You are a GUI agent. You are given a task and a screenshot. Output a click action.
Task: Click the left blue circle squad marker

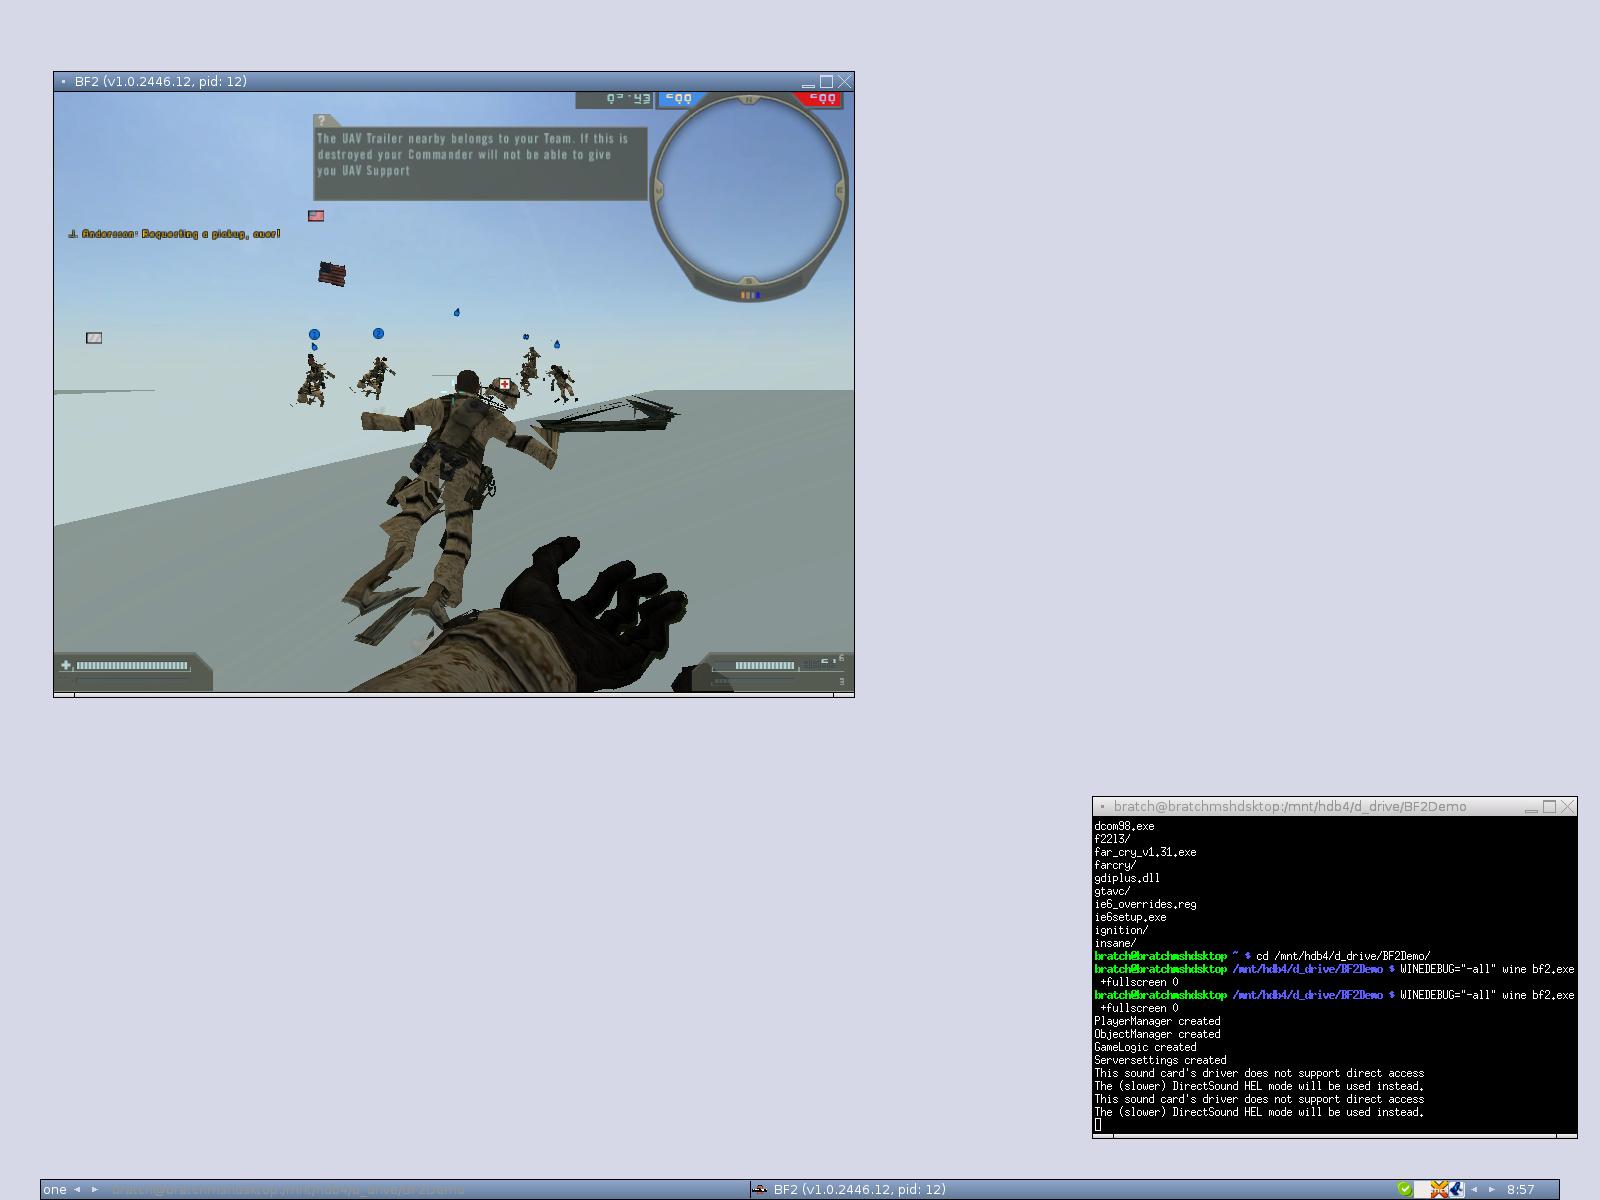point(314,334)
